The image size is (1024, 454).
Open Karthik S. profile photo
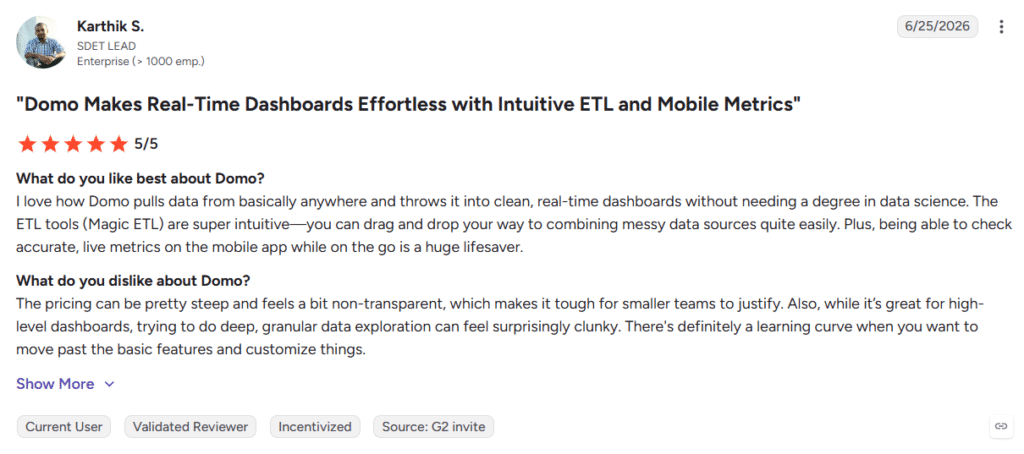[41, 42]
